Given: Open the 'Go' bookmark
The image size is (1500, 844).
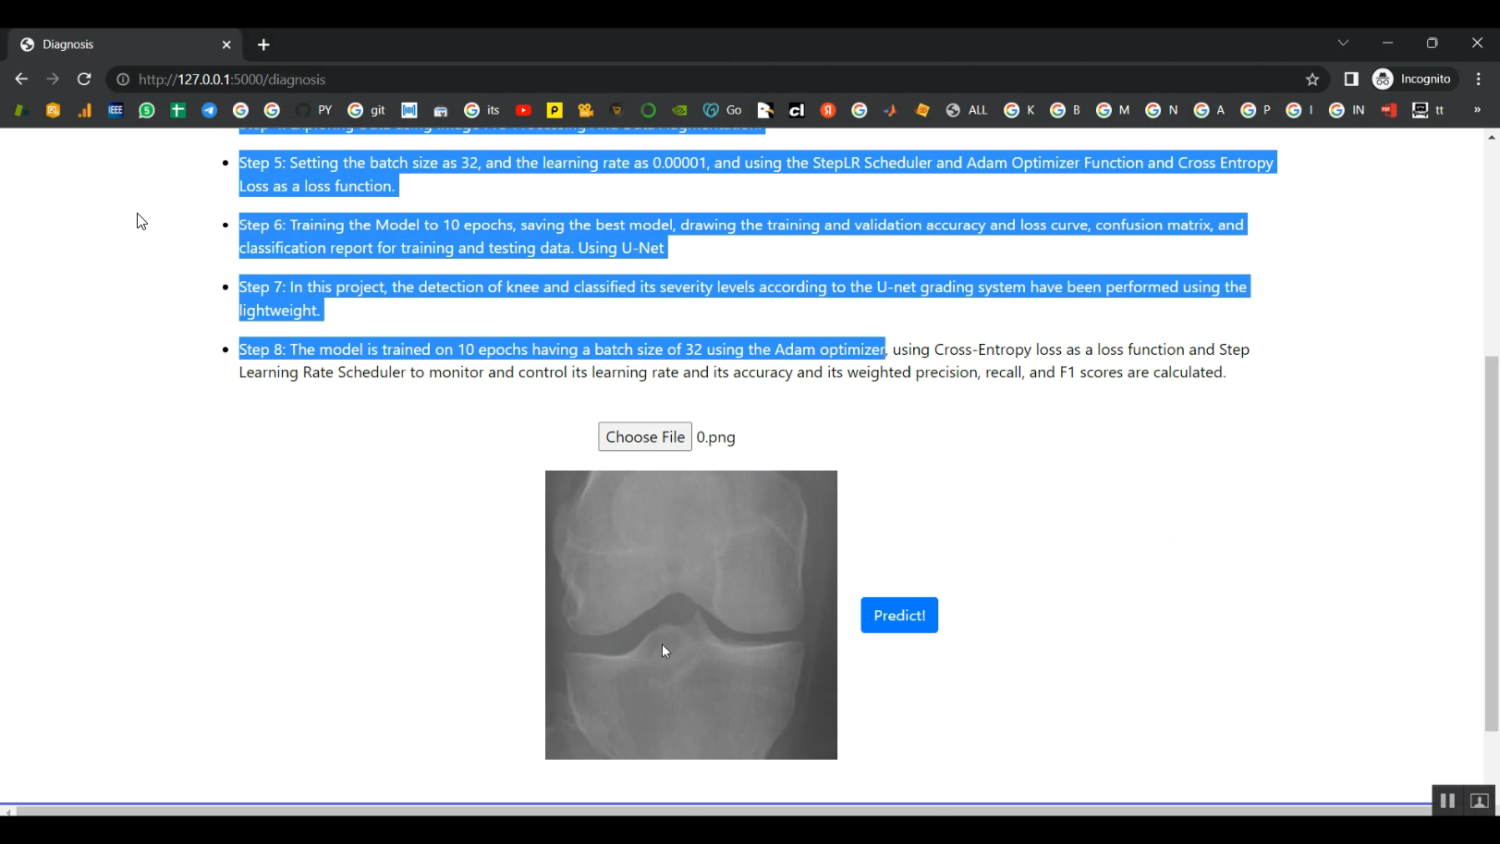Looking at the screenshot, I should click(722, 110).
